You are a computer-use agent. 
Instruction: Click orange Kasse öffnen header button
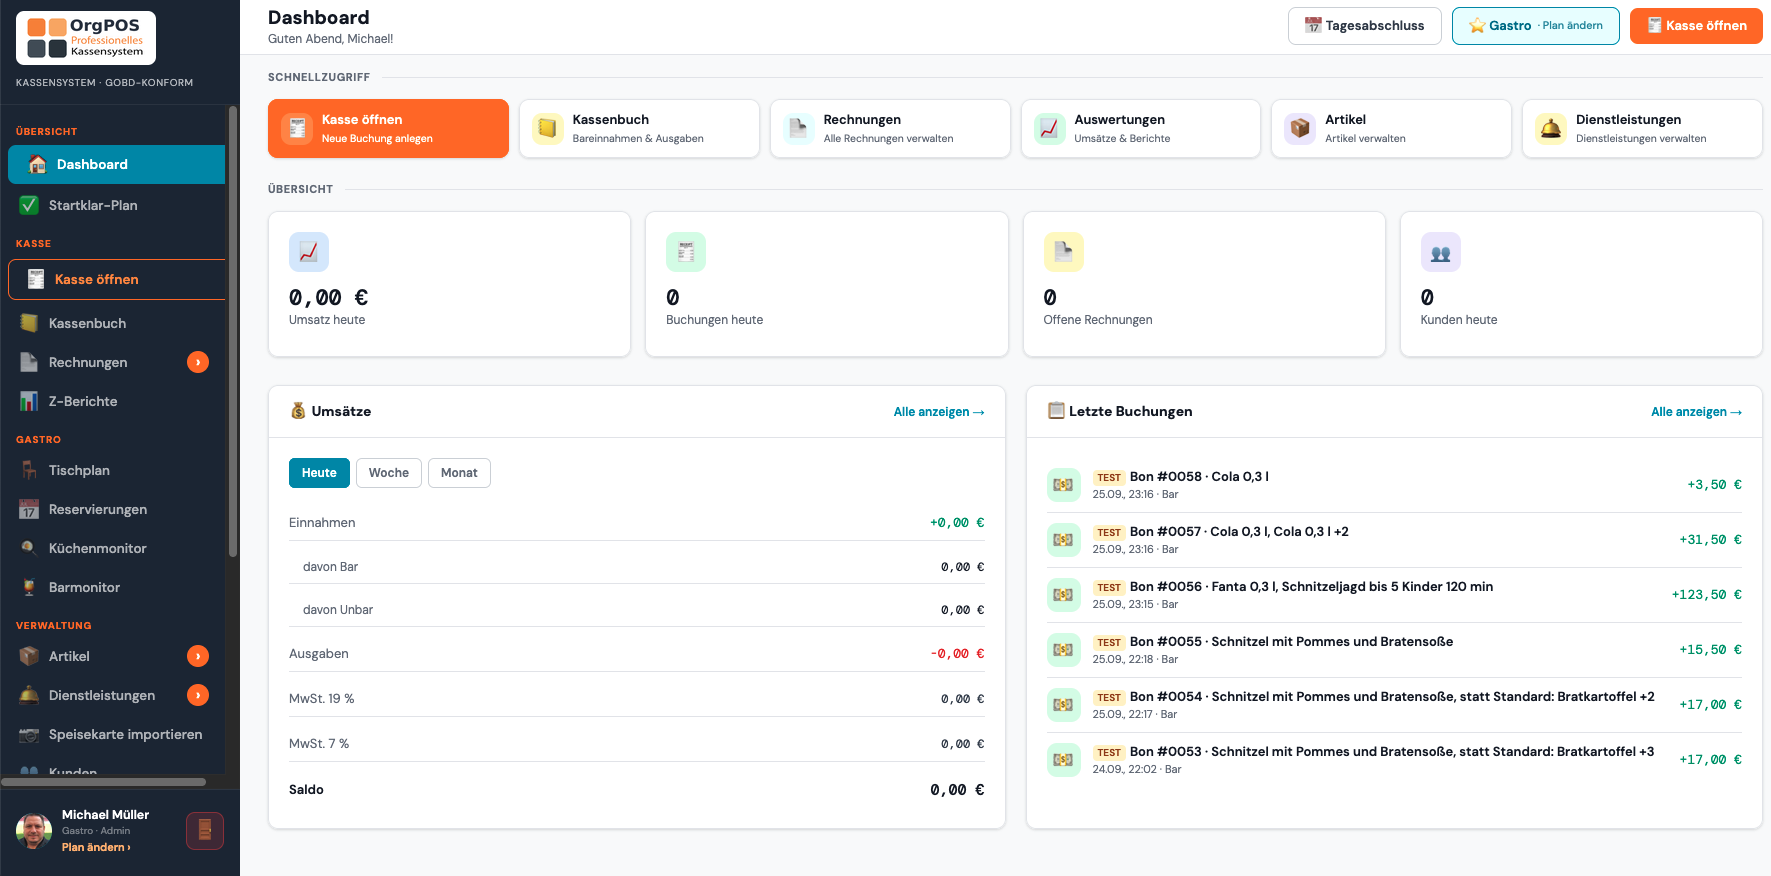point(1696,26)
